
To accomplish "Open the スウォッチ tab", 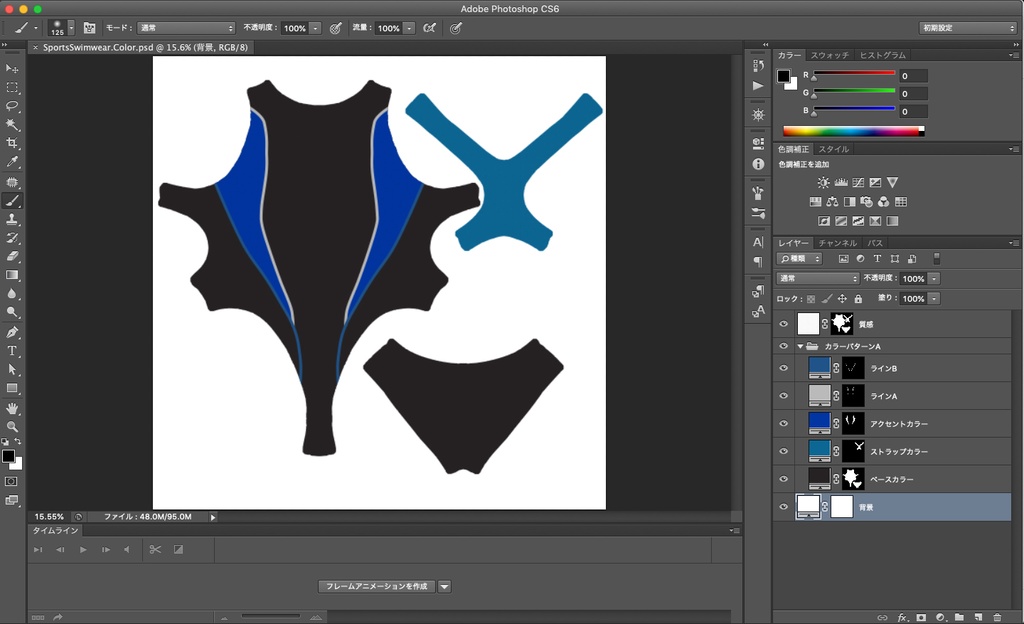I will coord(829,55).
